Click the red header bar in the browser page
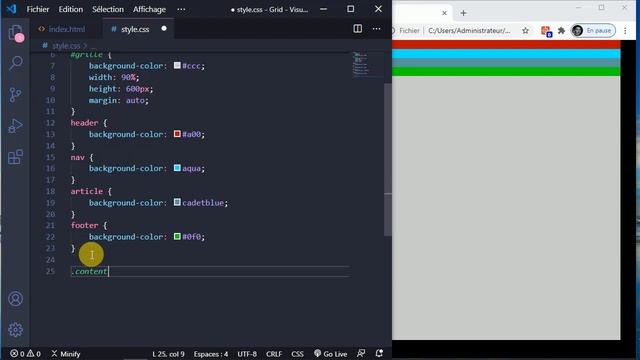 (506, 45)
